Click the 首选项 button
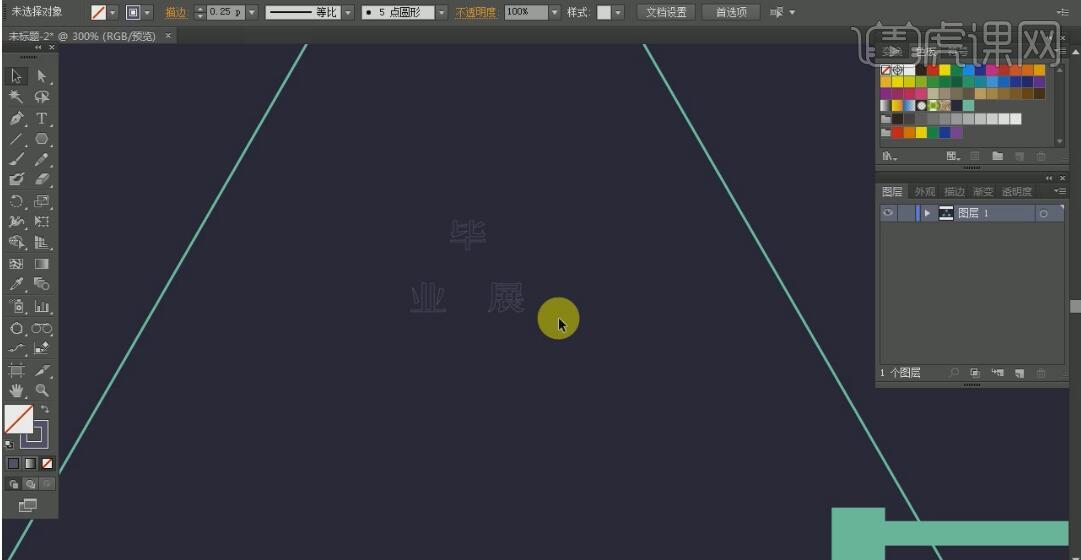The image size is (1081, 560). click(731, 13)
